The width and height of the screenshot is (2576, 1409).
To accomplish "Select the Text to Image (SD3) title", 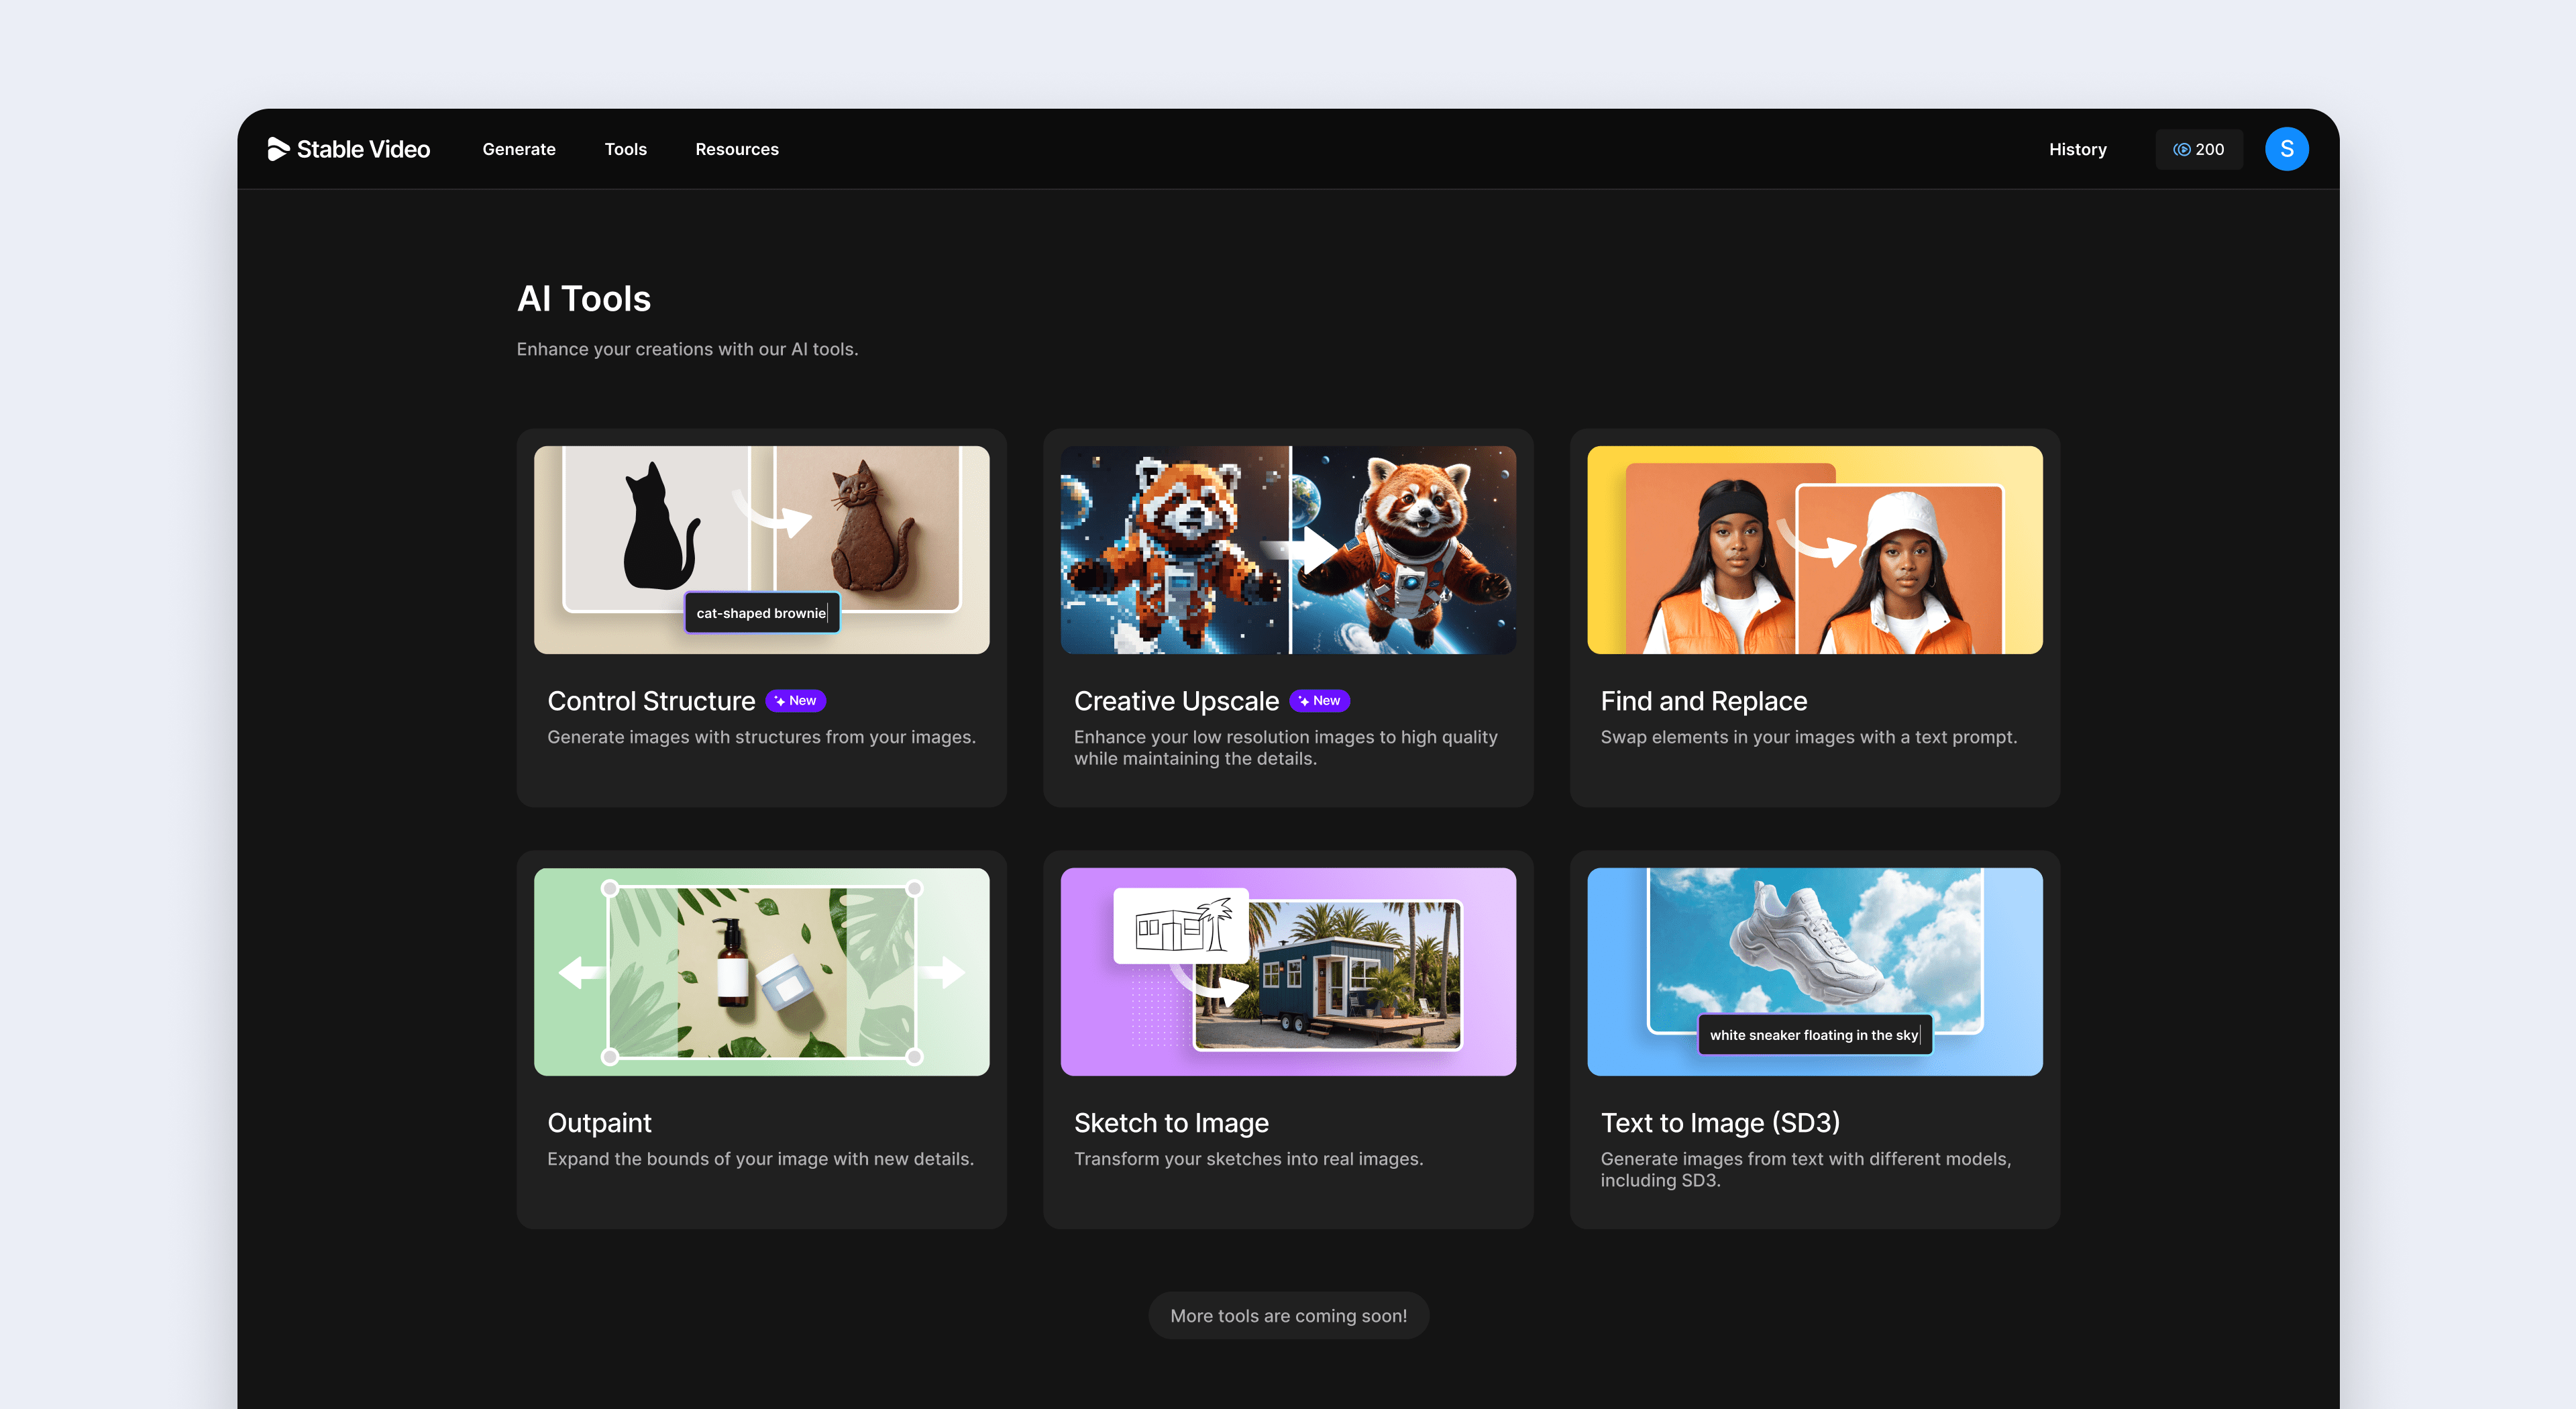I will pyautogui.click(x=1720, y=1123).
